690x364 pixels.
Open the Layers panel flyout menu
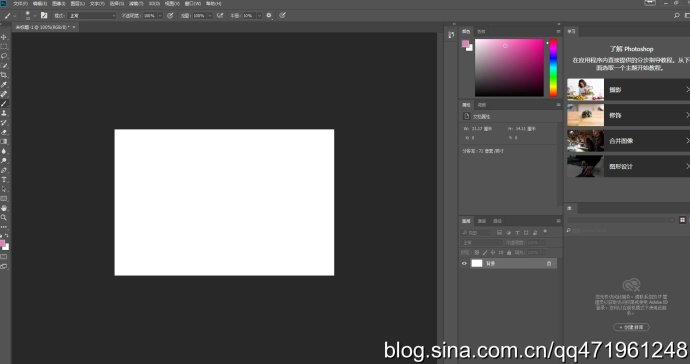558,221
